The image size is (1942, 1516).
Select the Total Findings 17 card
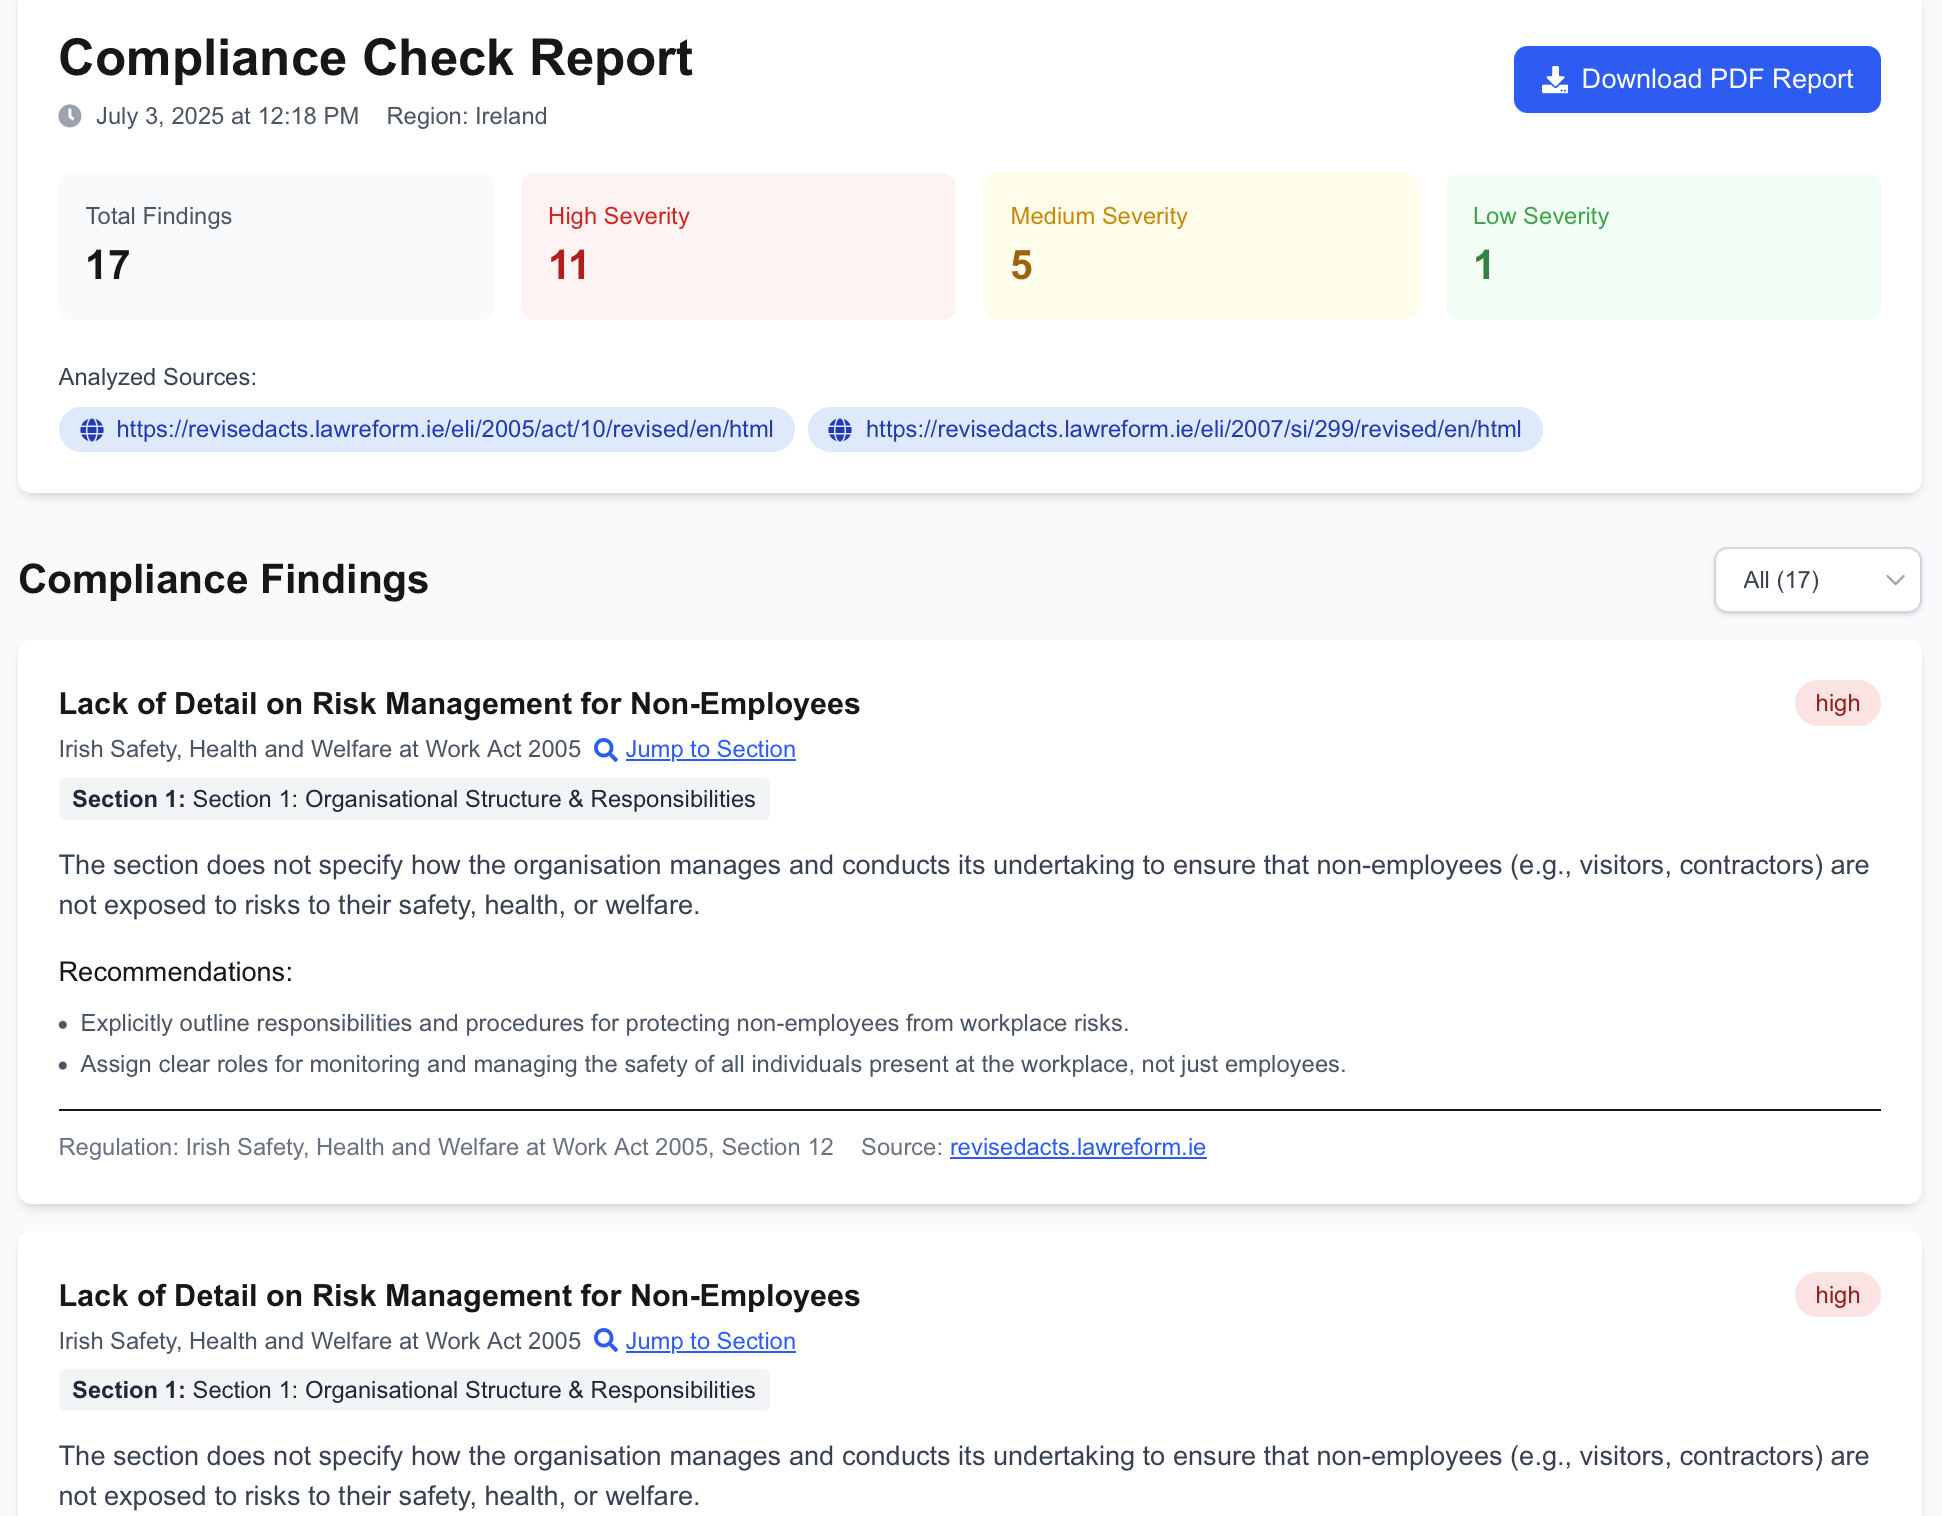(276, 247)
